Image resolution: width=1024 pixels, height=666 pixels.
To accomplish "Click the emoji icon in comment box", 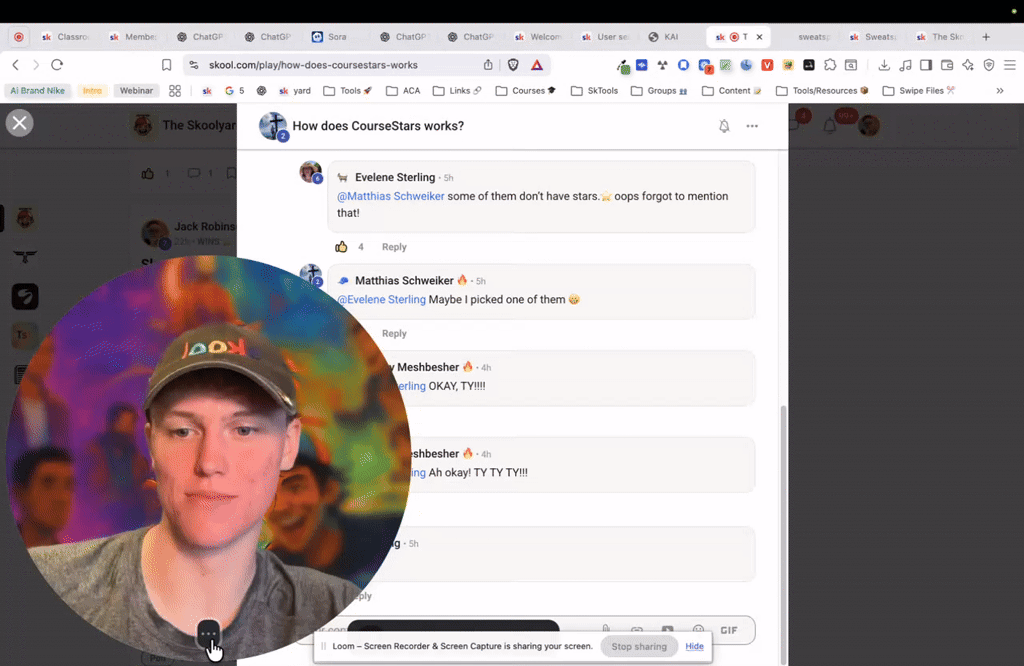I will 698,629.
